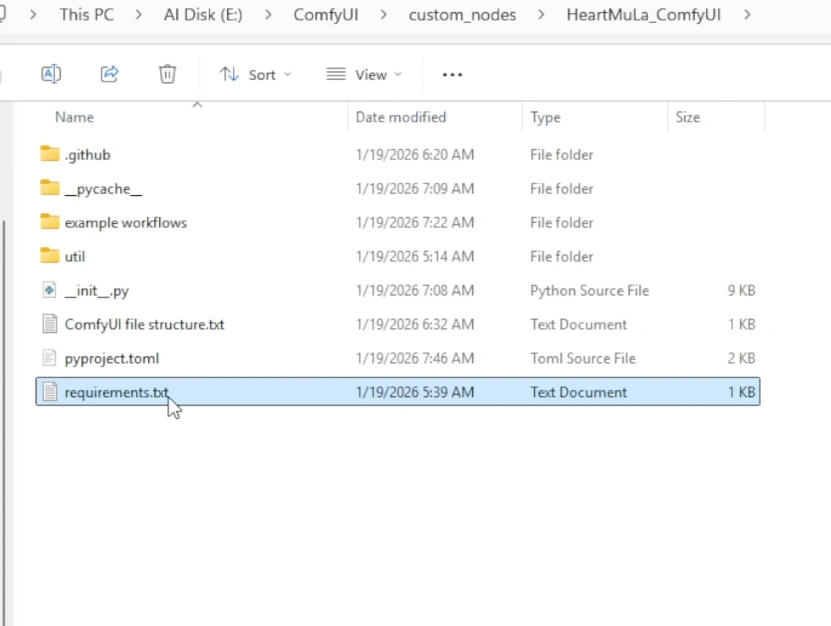Click the Share icon in the toolbar
This screenshot has width=831, height=626.
coord(109,73)
